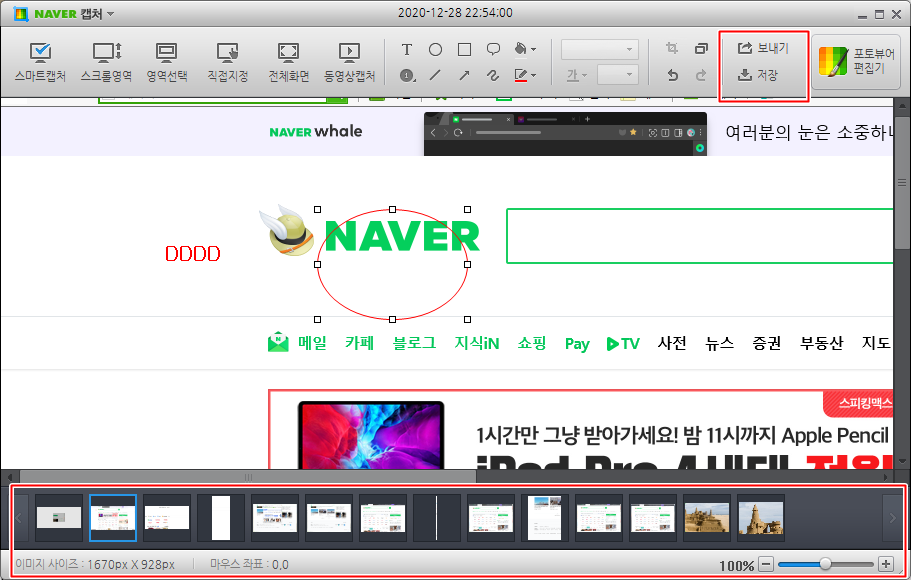
Task: Click the 사전 text in captured page
Action: pyautogui.click(x=672, y=343)
